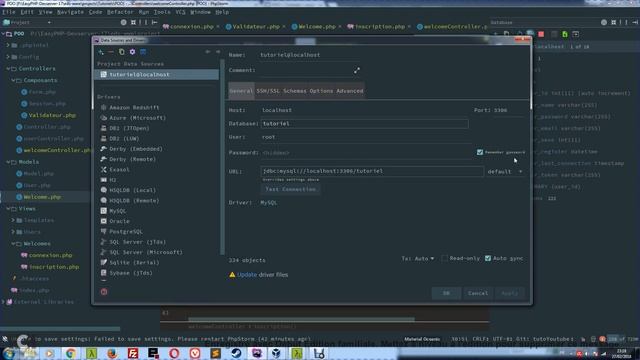This screenshot has width=640, height=360.
Task: Open the Database panel settings gear
Action: 604,22
